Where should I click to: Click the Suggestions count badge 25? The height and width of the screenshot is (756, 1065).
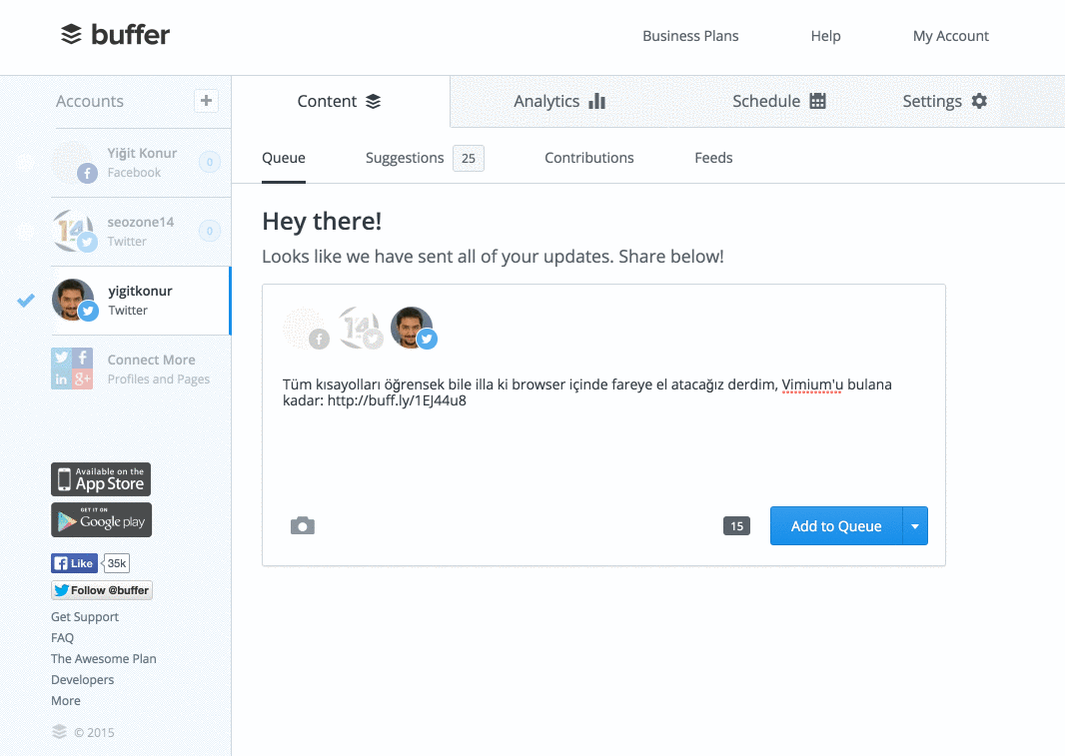click(469, 158)
